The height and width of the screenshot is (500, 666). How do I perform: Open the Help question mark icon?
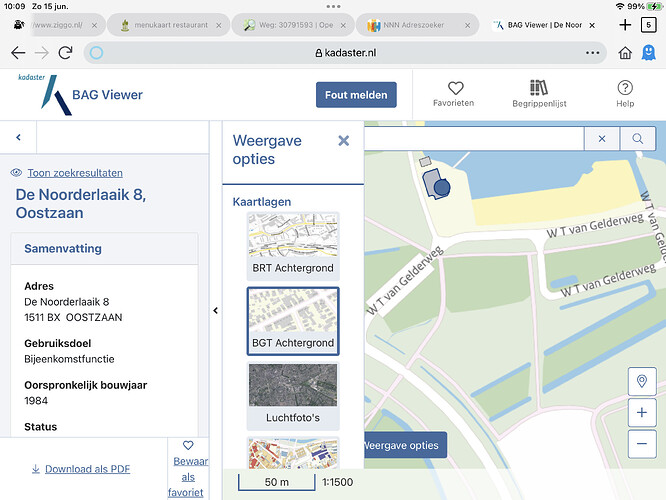coord(625,94)
